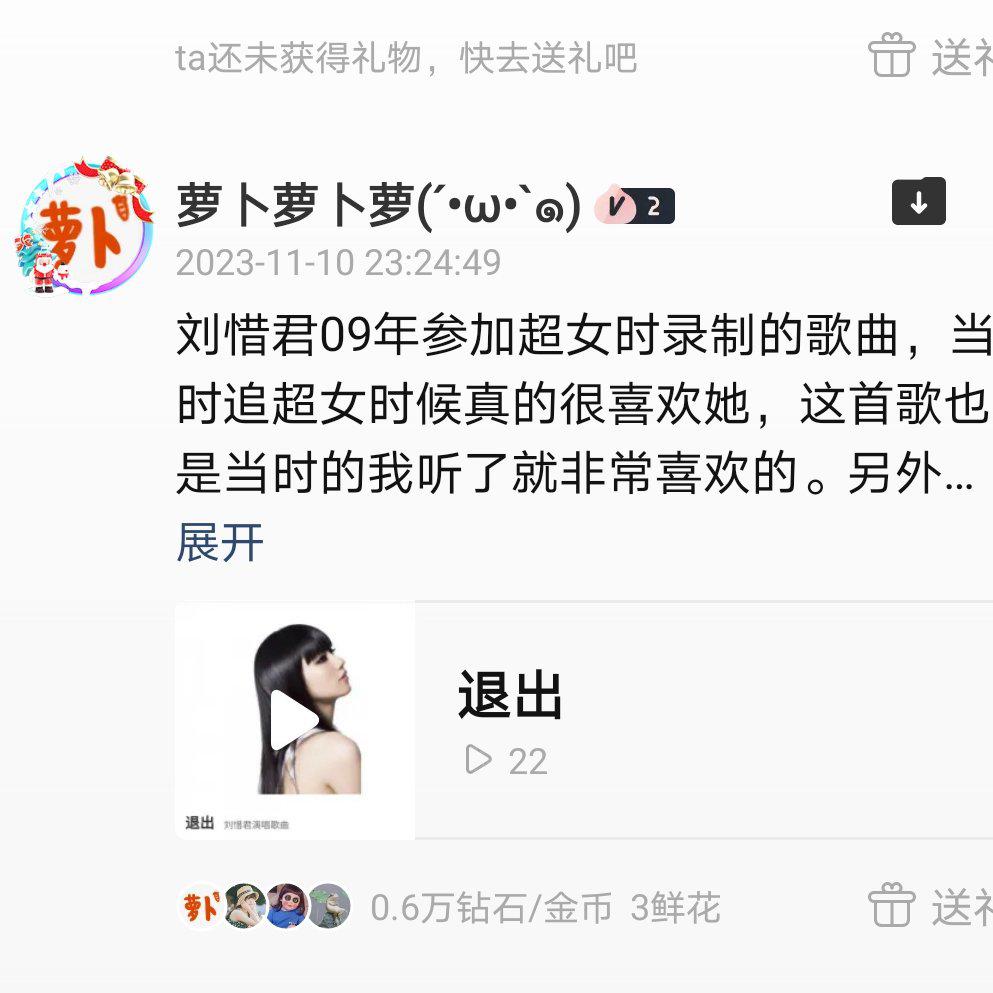Image resolution: width=993 pixels, height=993 pixels.
Task: Open the song titled 退出
Action: (510, 695)
